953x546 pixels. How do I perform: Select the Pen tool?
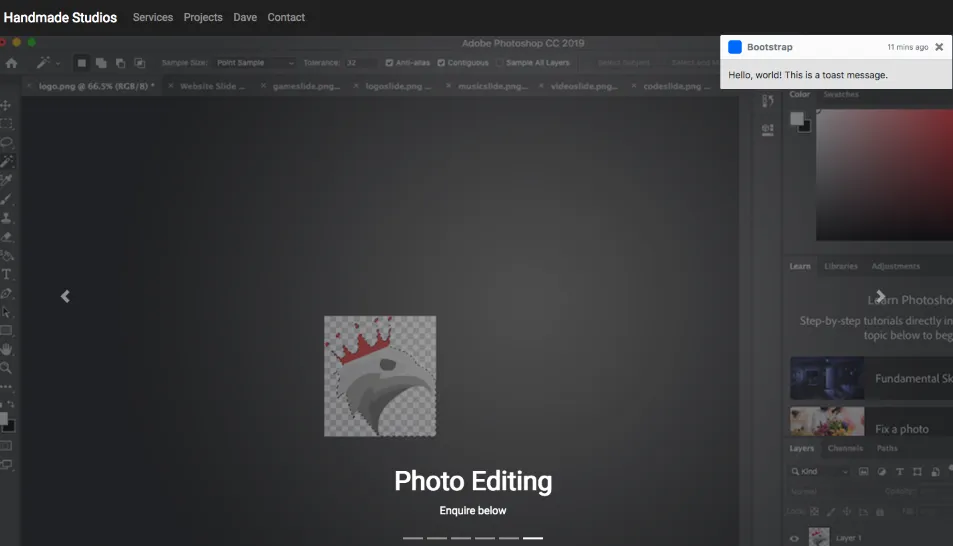point(6,293)
